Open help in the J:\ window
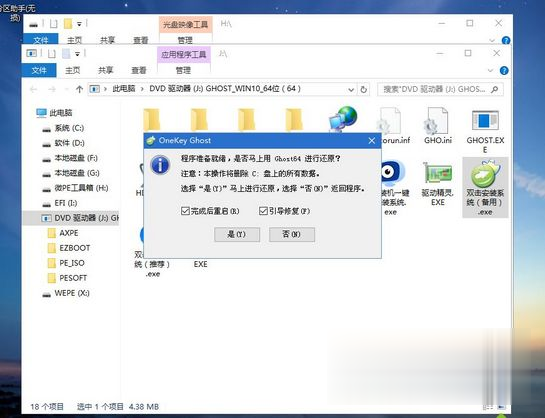 [x=504, y=71]
